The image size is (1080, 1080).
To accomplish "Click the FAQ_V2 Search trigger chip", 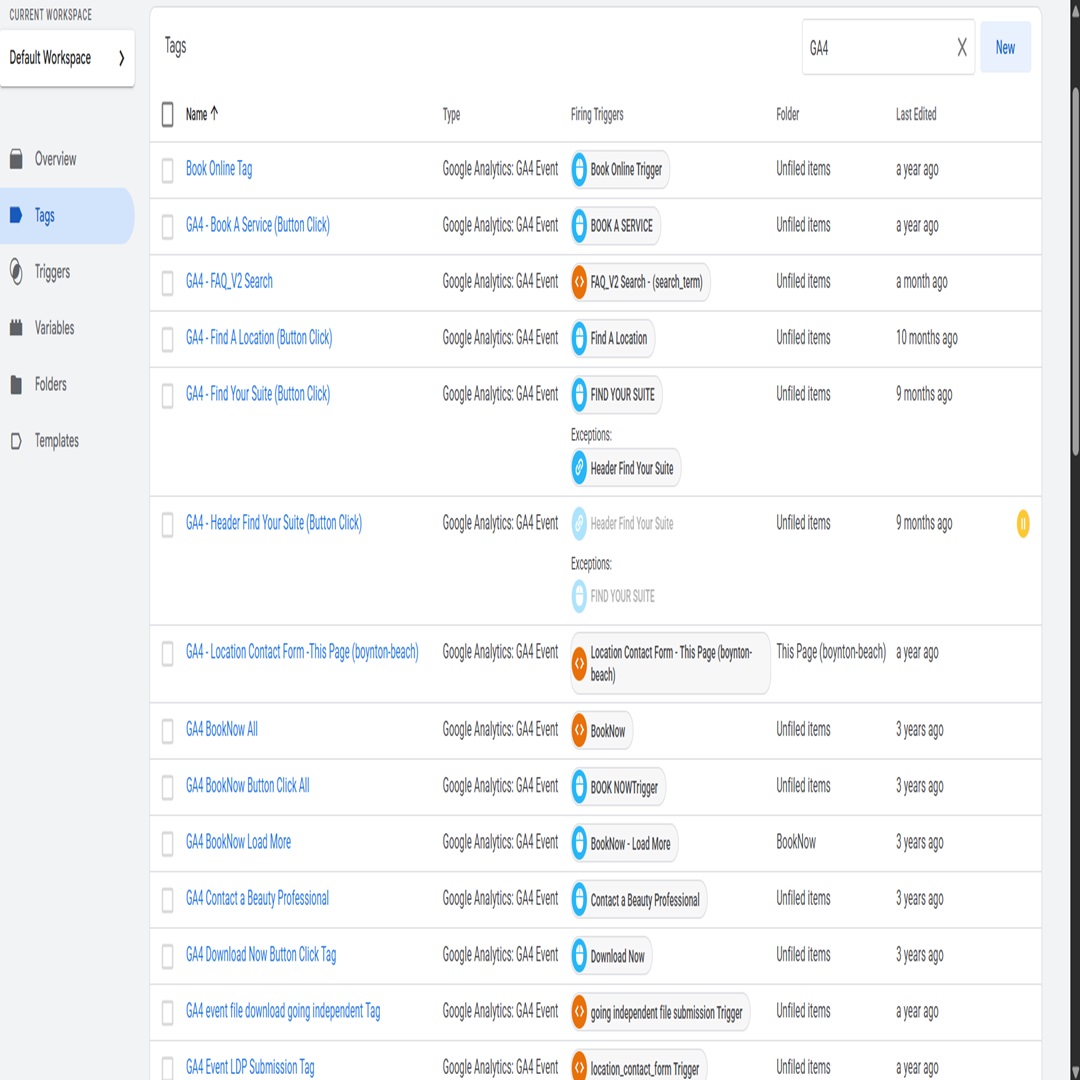I will click(638, 282).
